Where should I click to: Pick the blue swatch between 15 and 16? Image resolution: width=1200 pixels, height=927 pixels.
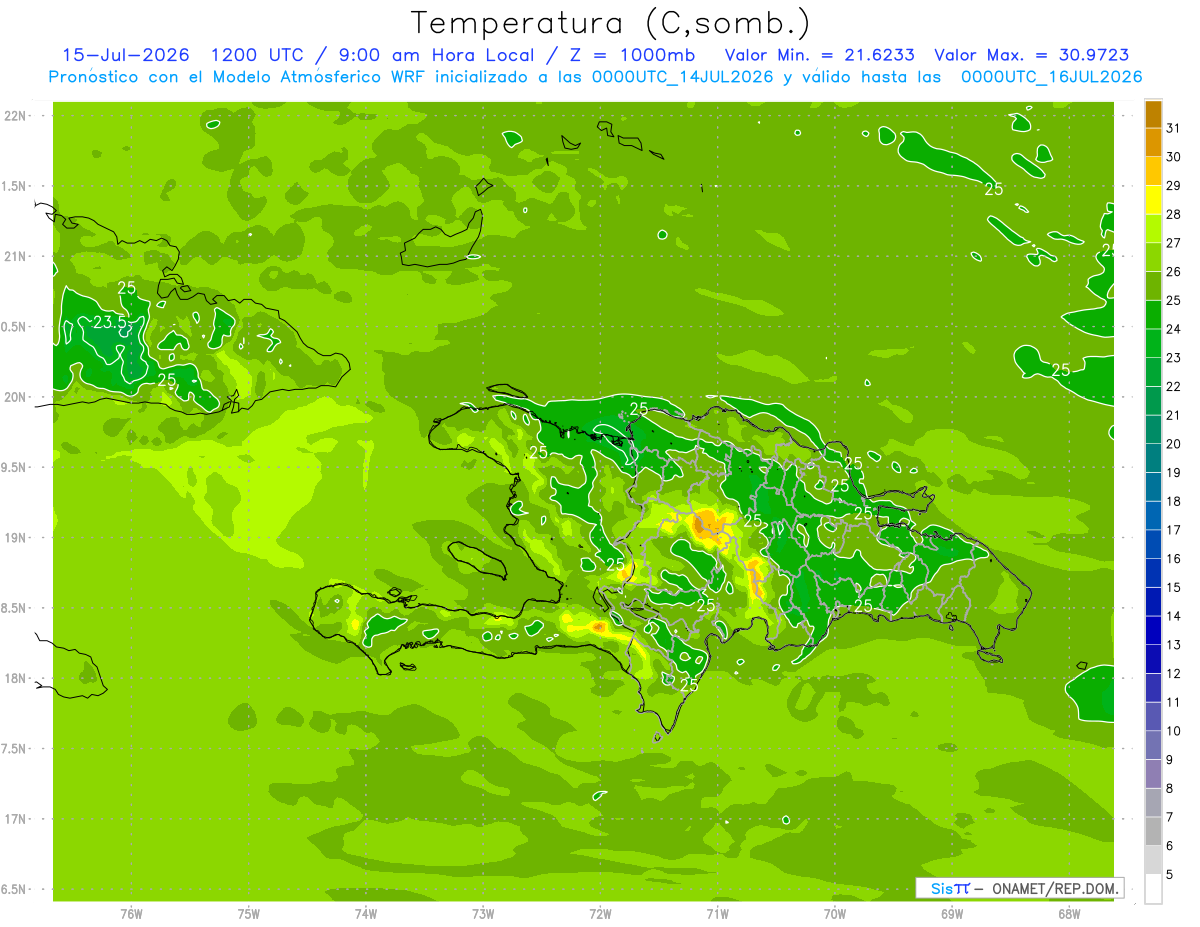pyautogui.click(x=1153, y=573)
